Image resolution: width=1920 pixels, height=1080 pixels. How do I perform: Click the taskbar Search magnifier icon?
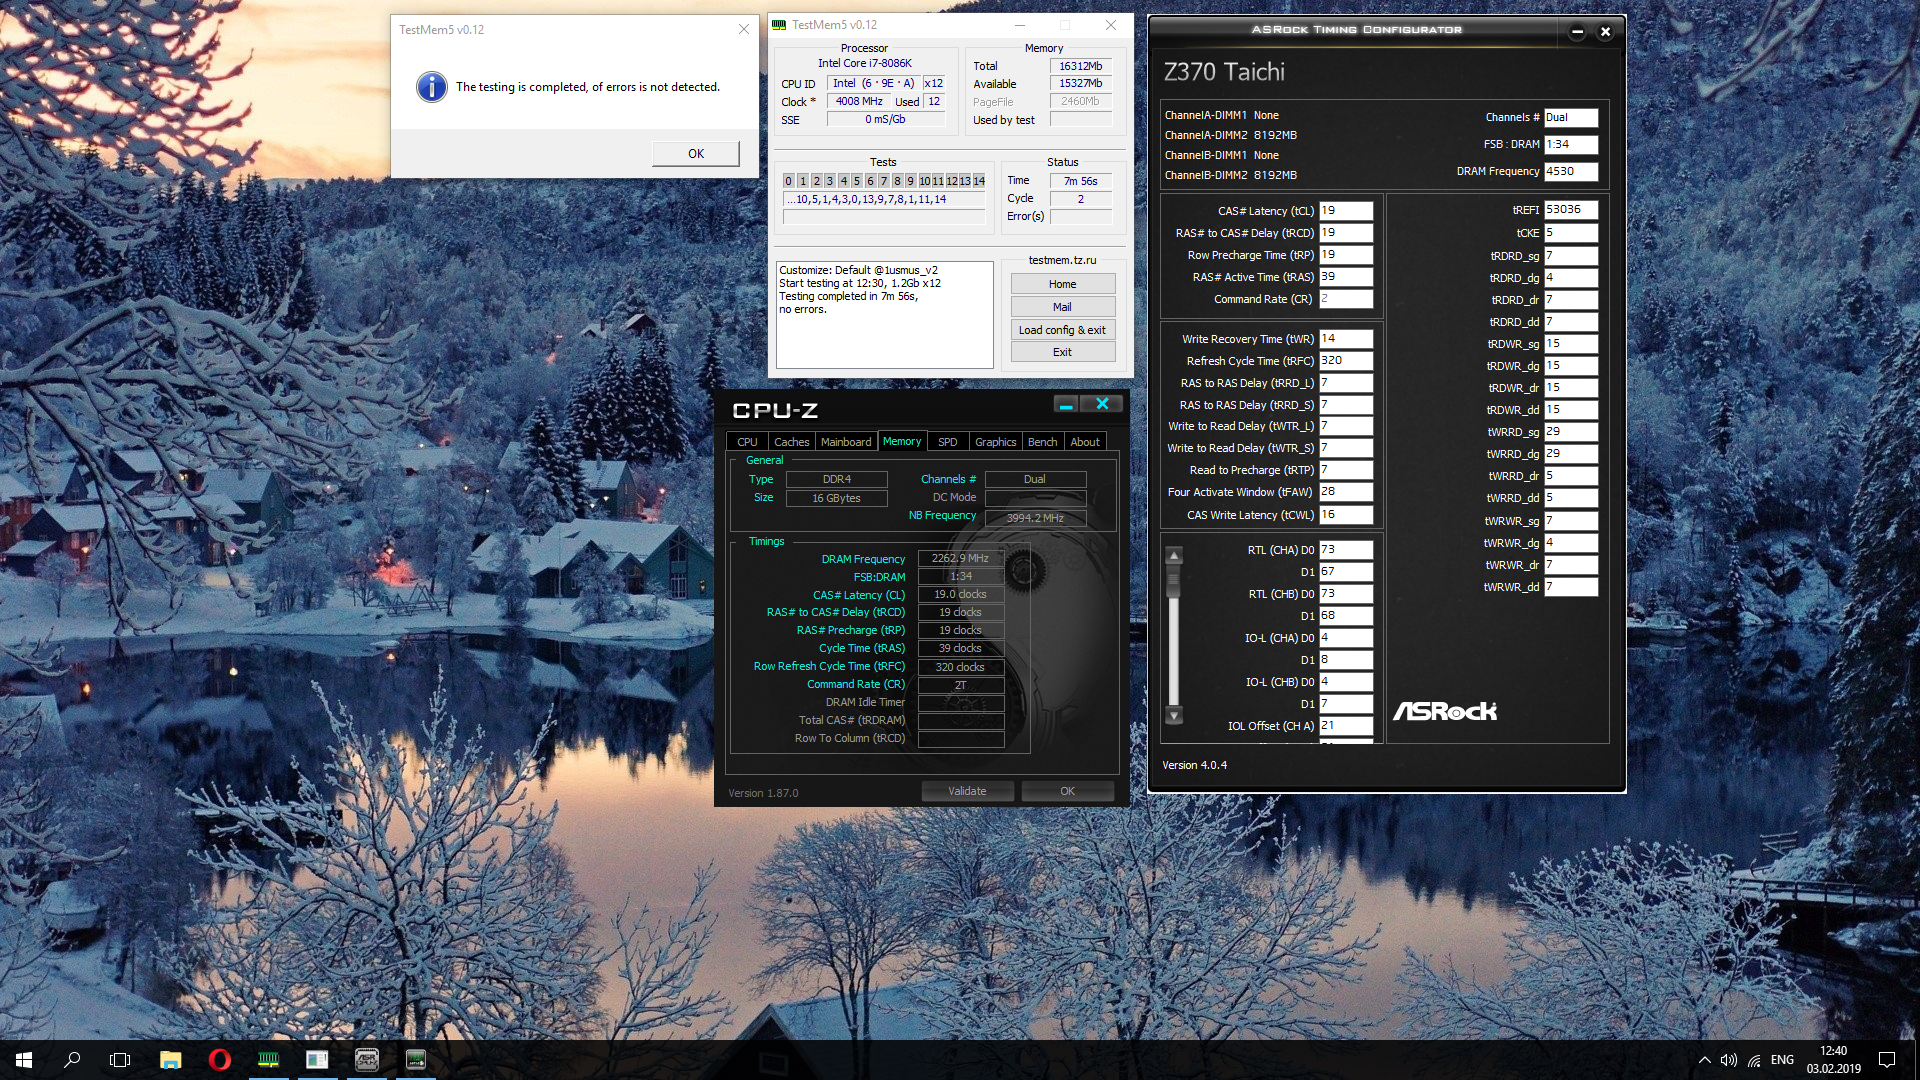tap(72, 1060)
